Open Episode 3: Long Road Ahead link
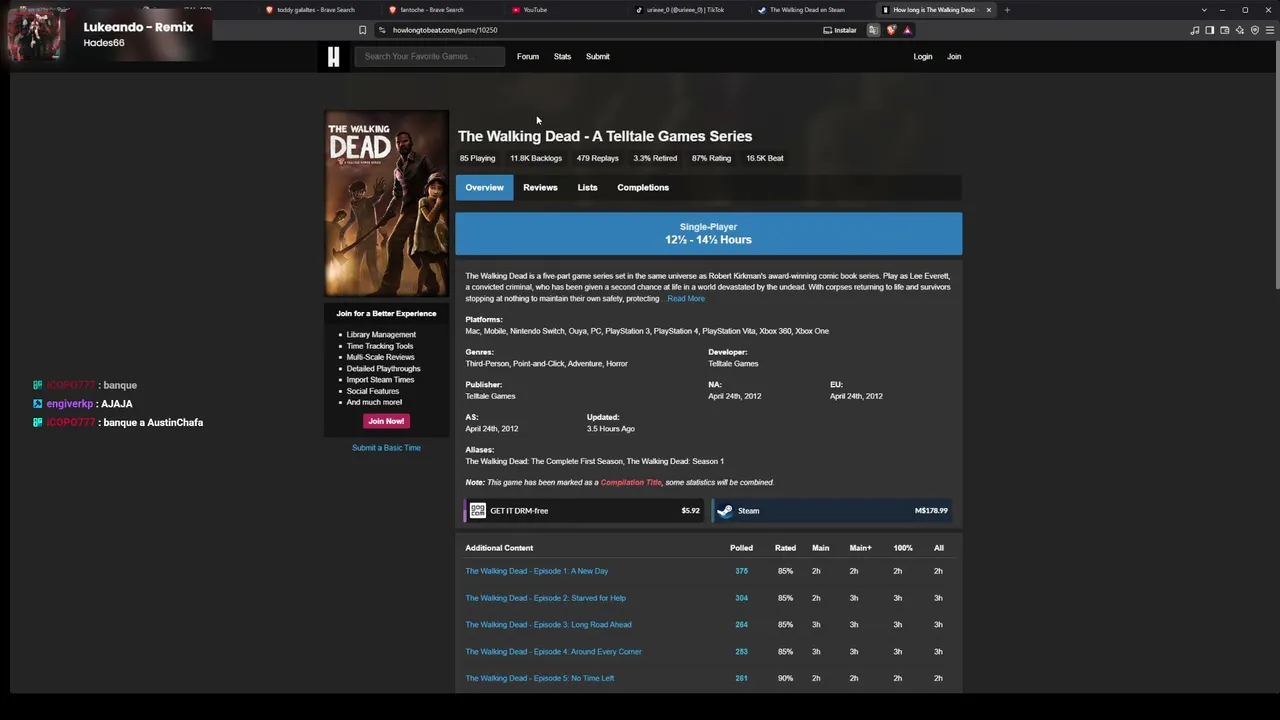The height and width of the screenshot is (720, 1280). (548, 625)
